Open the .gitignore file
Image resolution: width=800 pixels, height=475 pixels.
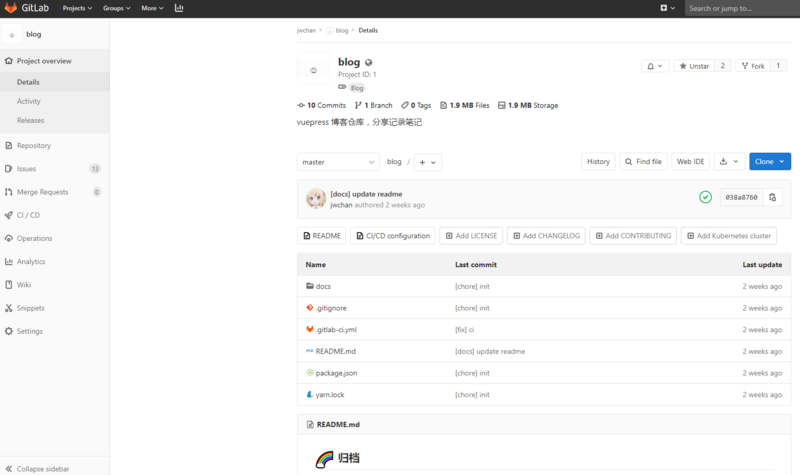331,308
